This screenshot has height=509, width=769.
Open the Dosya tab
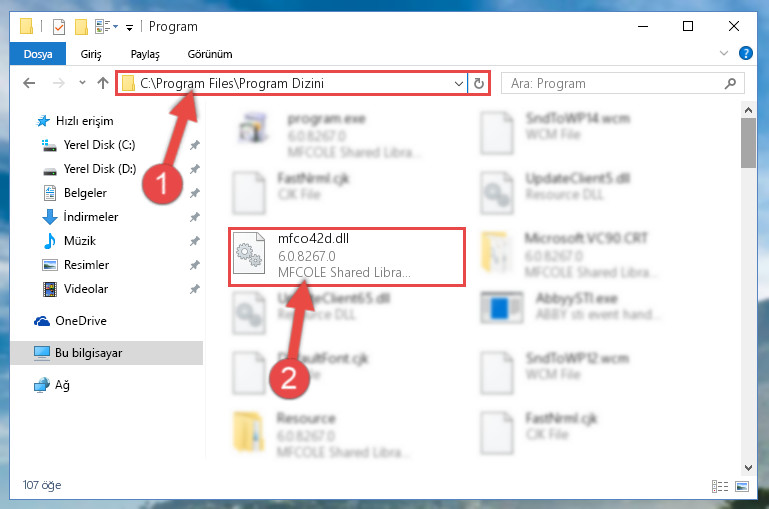[38, 54]
